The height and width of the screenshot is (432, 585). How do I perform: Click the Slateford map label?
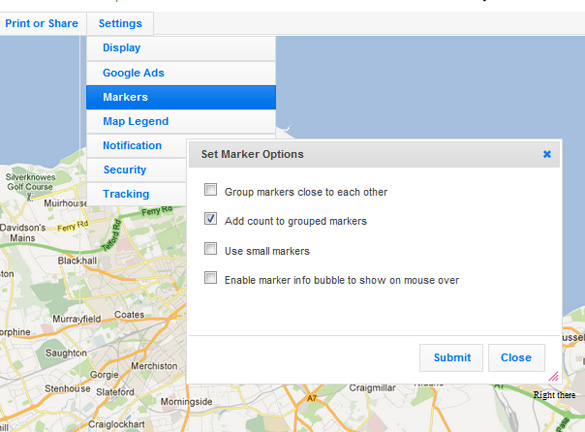[x=115, y=392]
